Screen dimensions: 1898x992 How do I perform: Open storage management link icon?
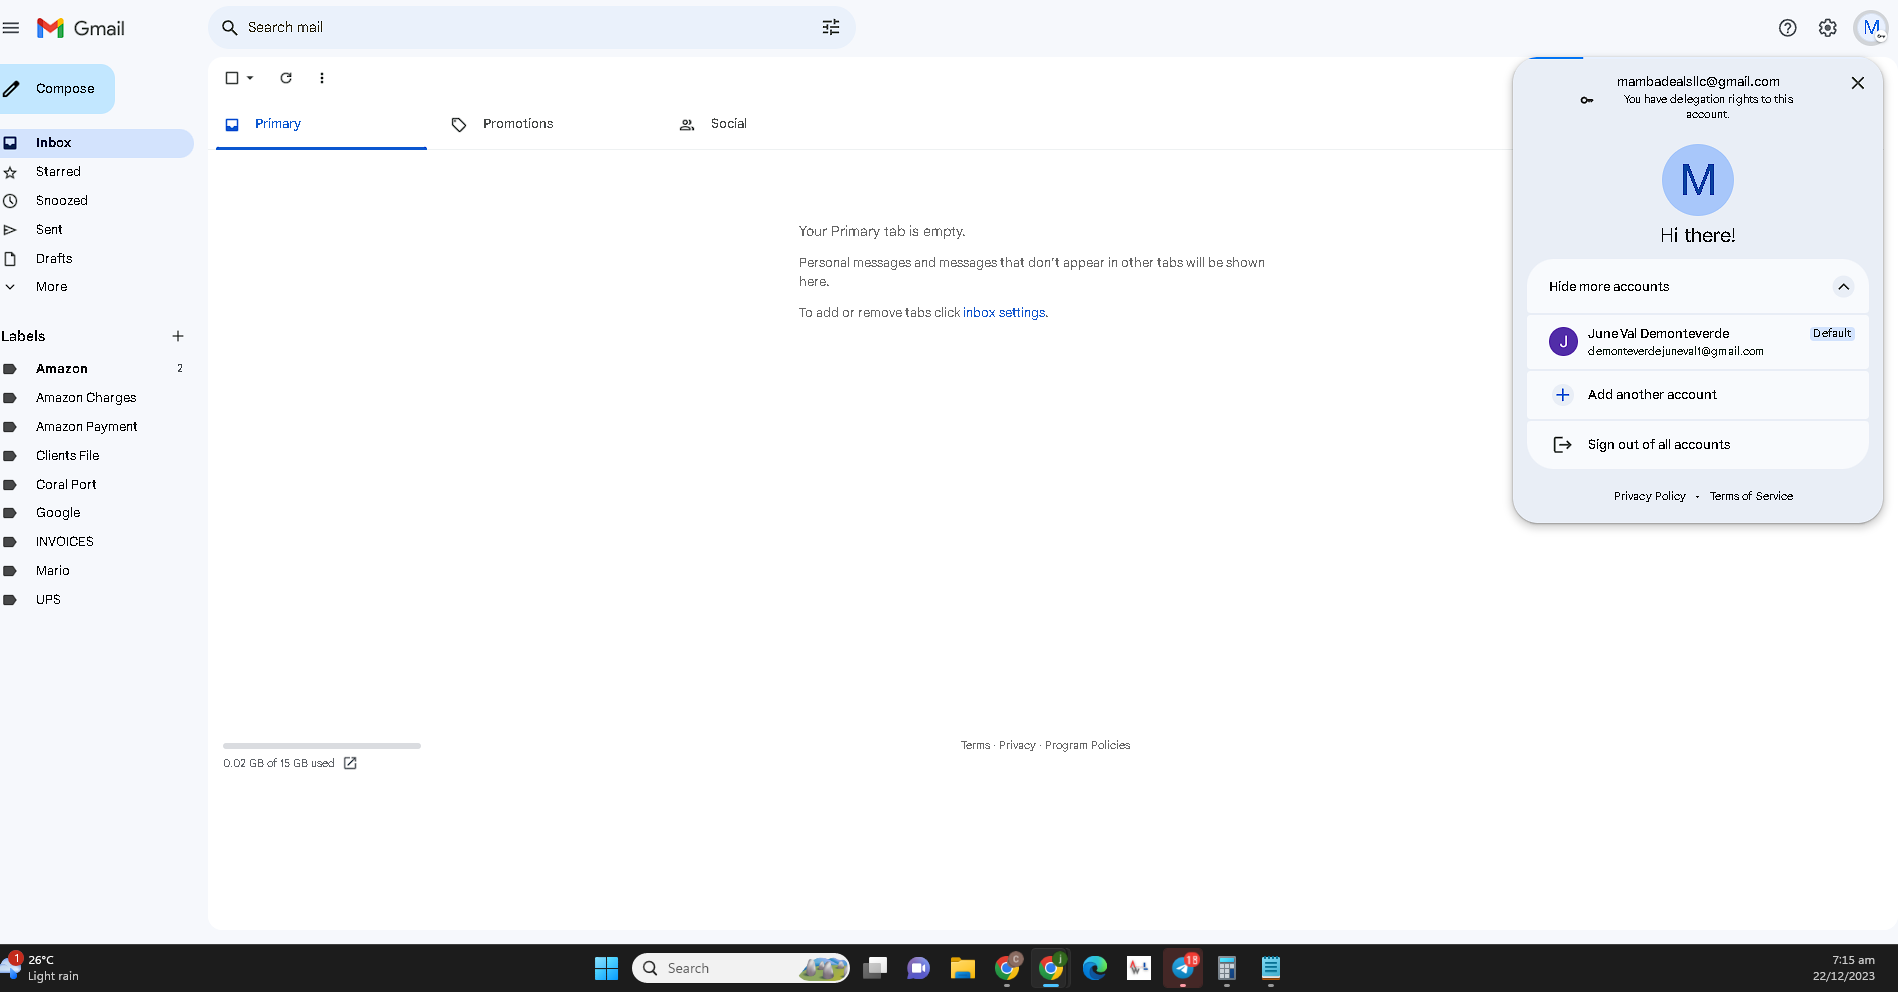point(350,763)
